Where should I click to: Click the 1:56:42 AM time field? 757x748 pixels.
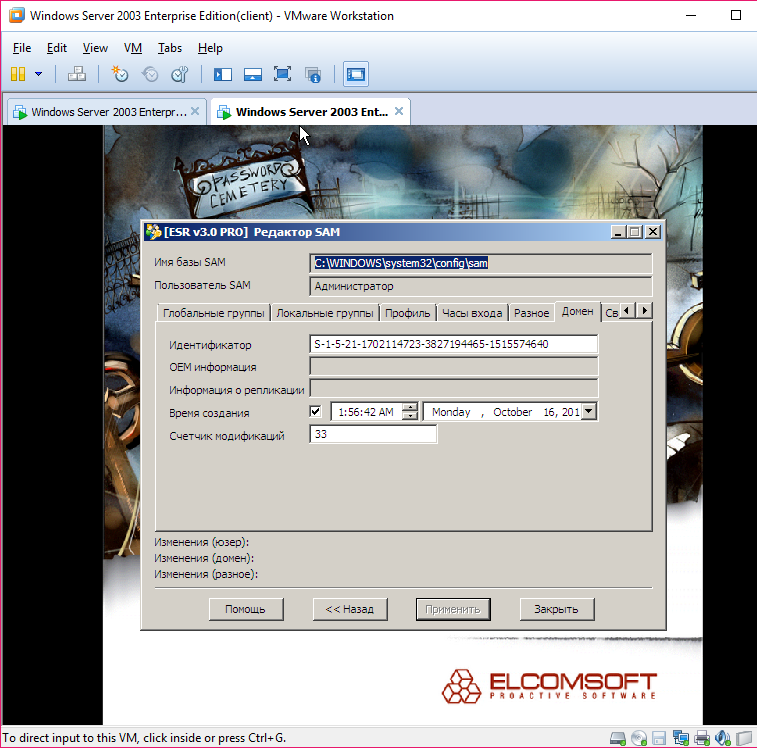366,412
